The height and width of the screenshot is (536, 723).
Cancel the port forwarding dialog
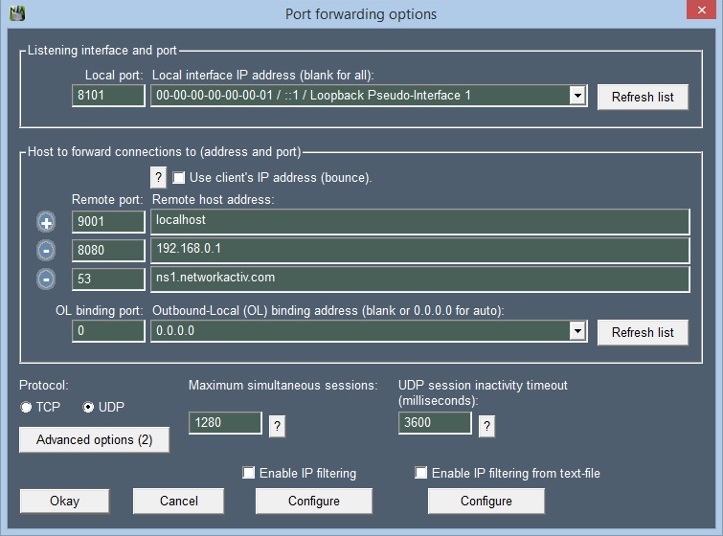pos(178,501)
